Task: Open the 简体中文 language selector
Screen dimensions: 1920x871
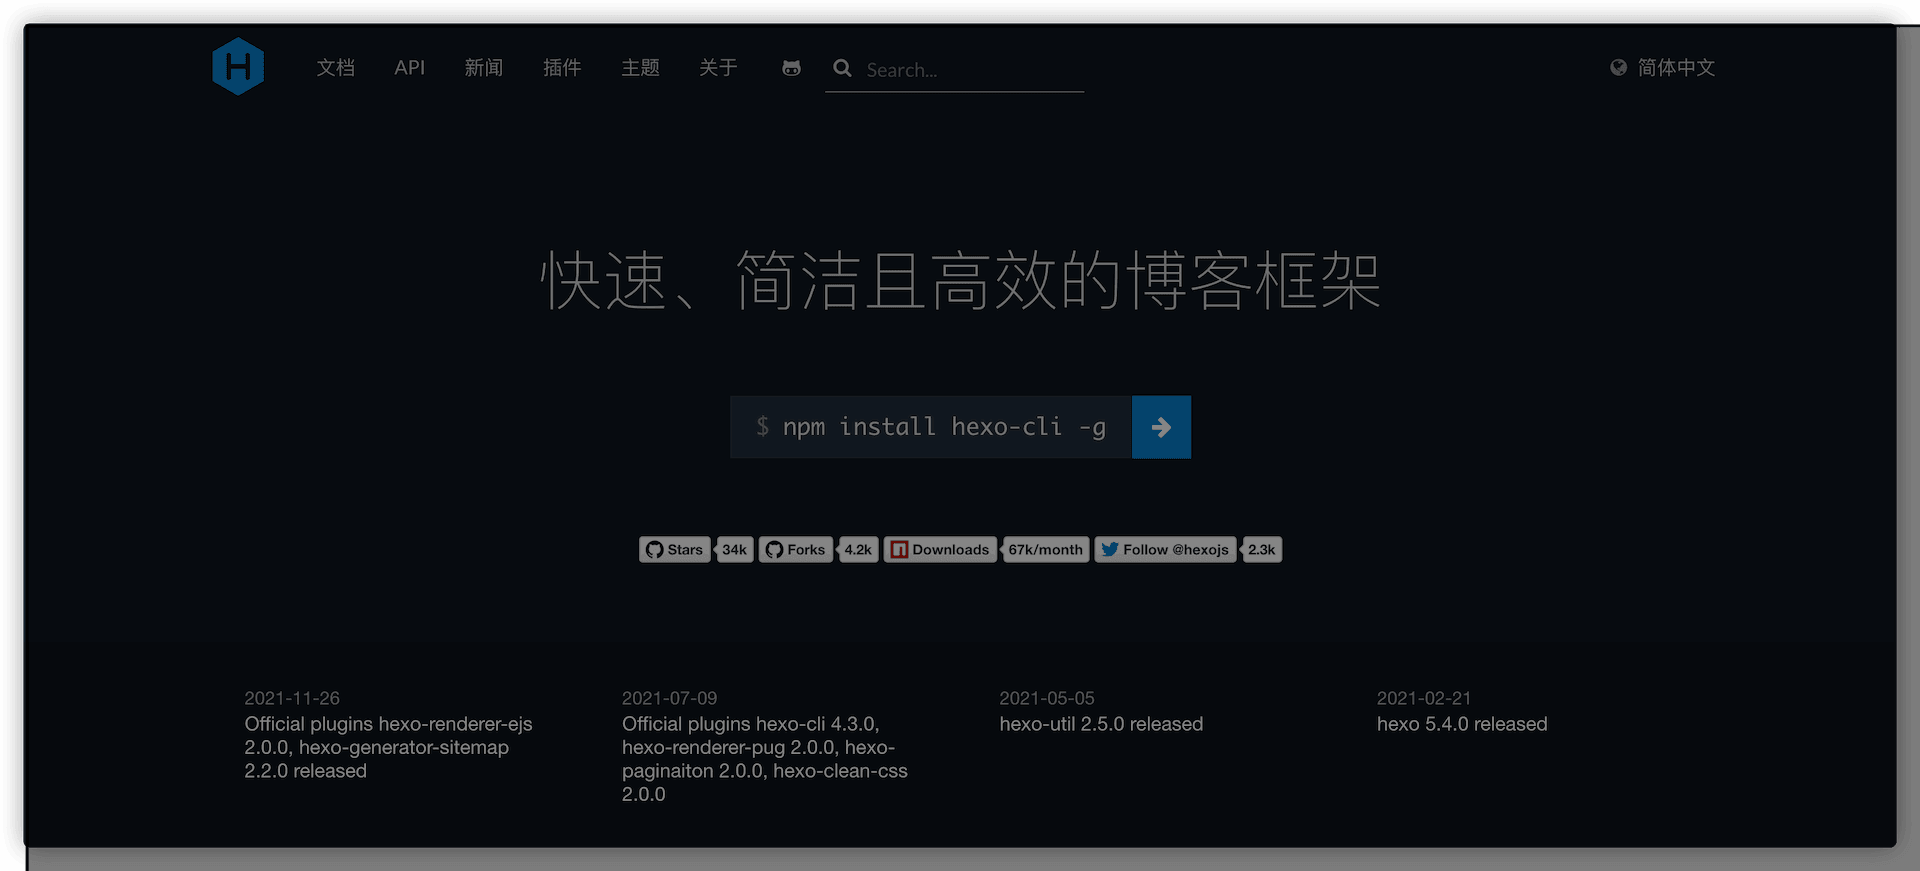Action: click(x=1676, y=67)
